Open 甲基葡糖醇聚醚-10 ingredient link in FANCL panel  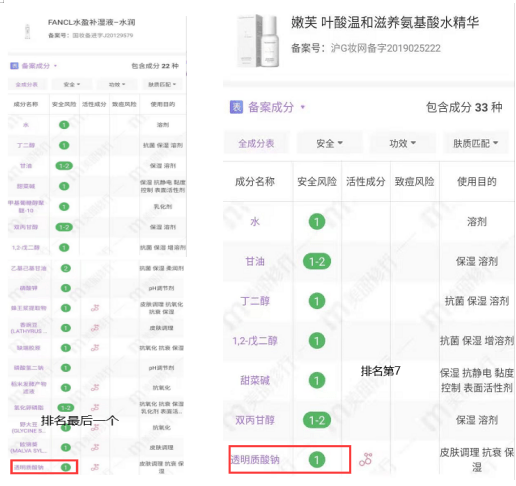[x=26, y=207]
